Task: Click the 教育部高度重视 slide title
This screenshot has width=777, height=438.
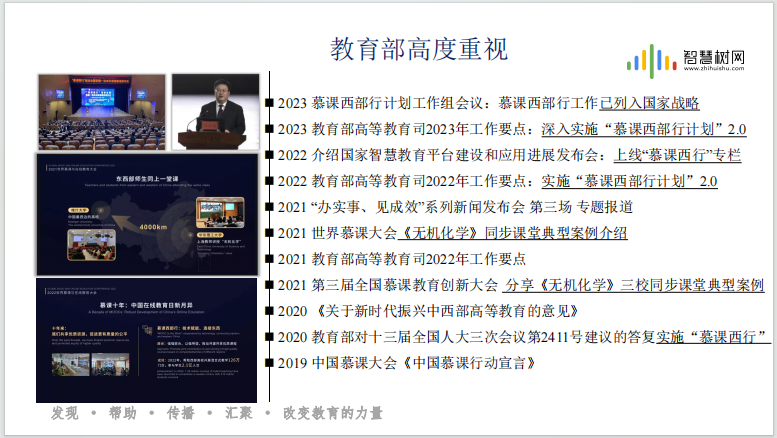Action: tap(418, 50)
